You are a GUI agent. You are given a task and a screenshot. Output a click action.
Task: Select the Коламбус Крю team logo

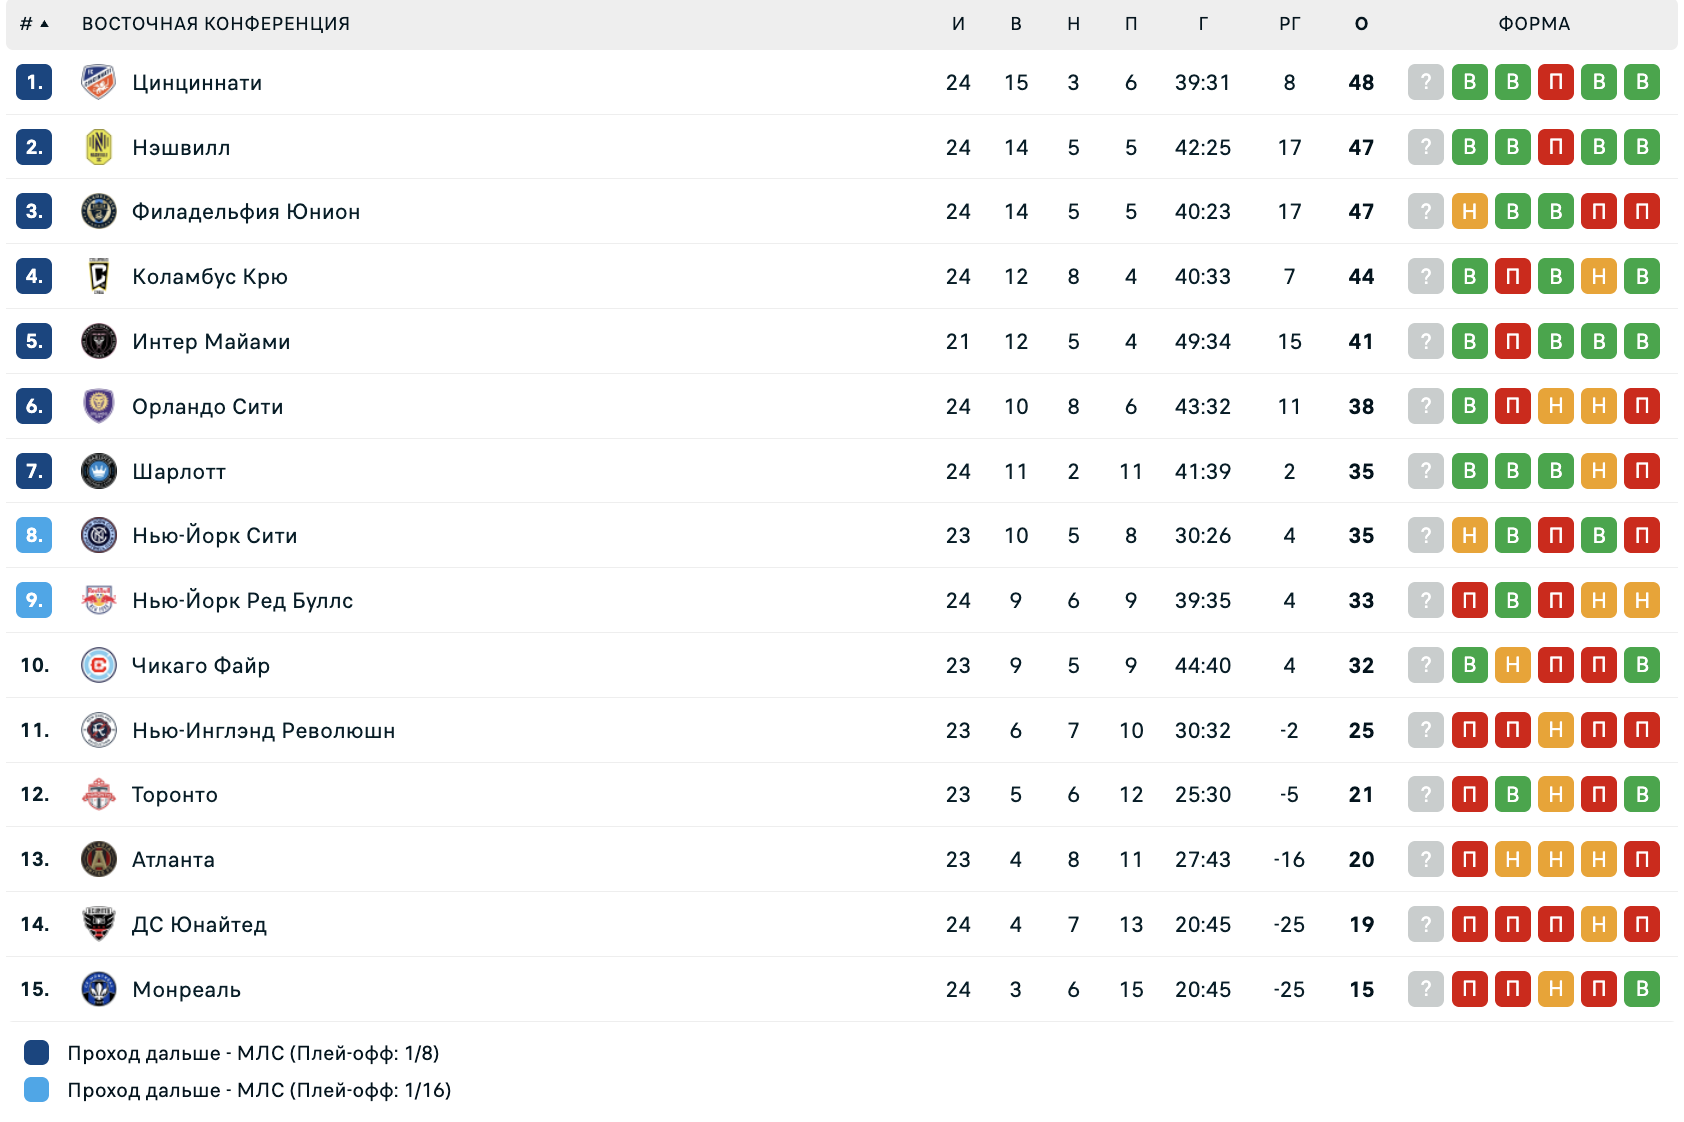coord(98,276)
